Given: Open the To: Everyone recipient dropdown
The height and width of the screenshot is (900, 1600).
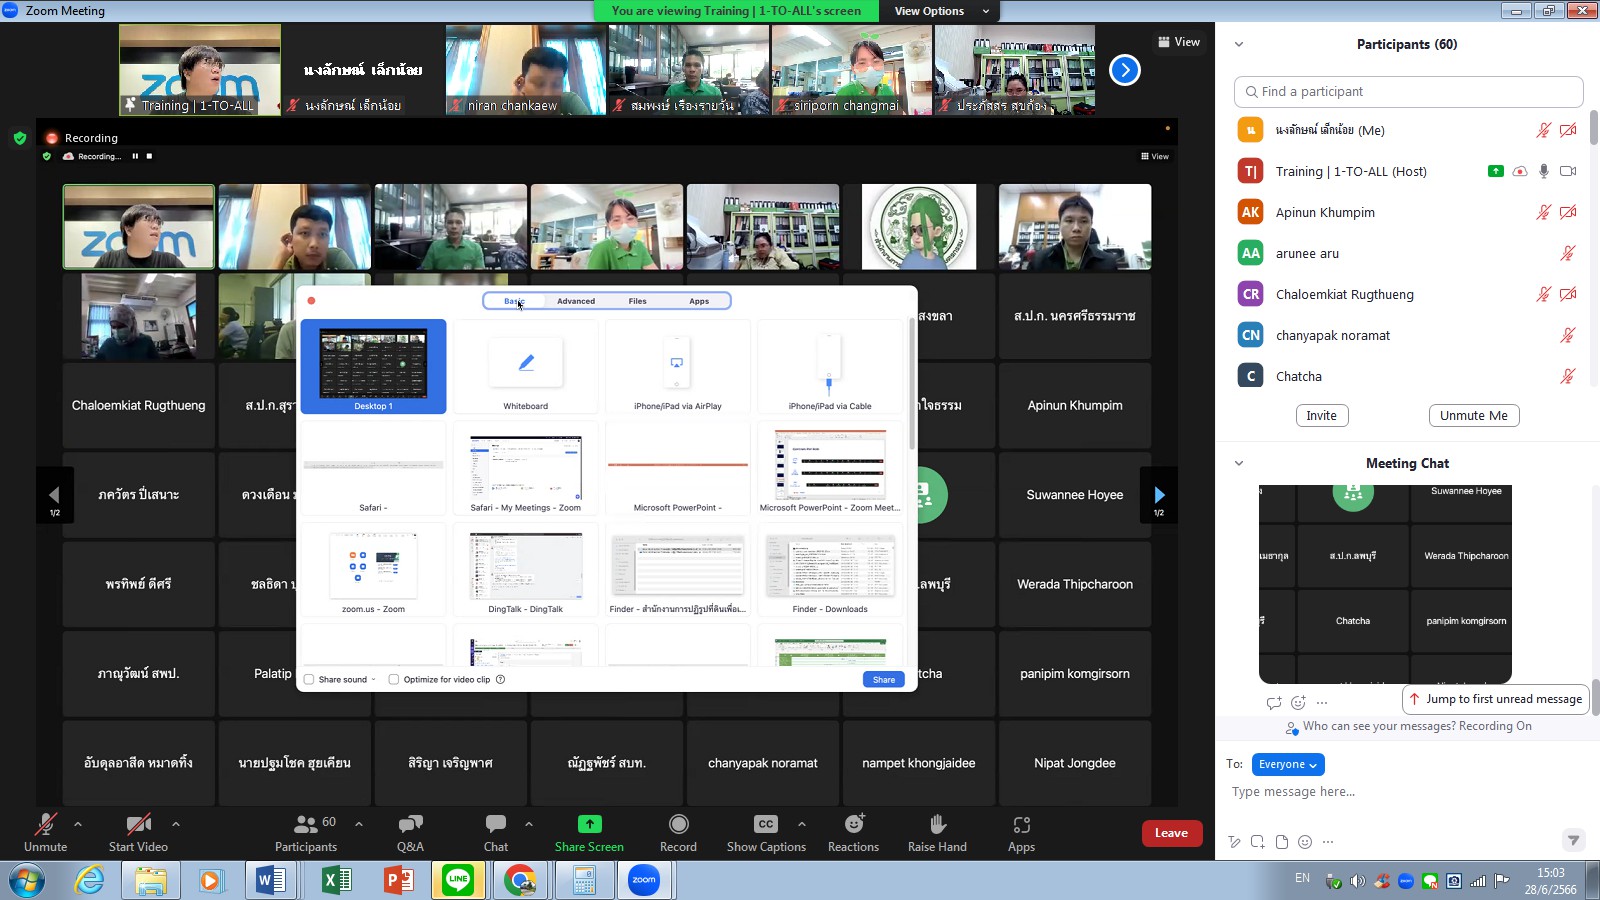Looking at the screenshot, I should pos(1287,764).
